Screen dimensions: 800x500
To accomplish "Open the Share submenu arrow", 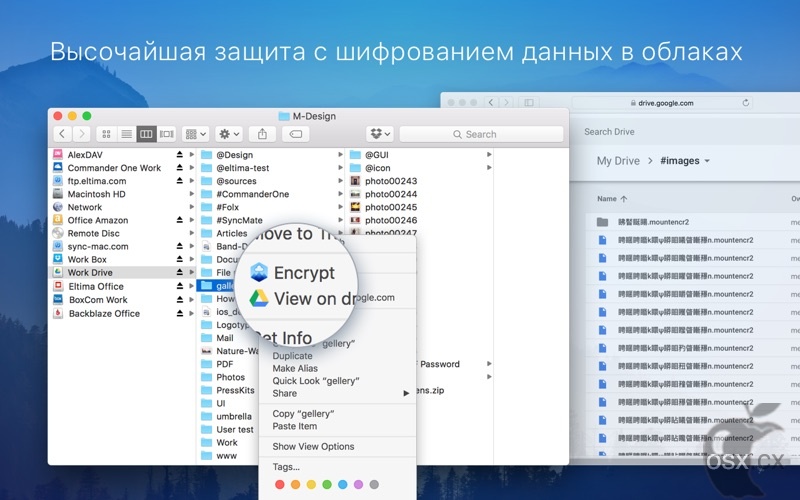I will coord(406,393).
